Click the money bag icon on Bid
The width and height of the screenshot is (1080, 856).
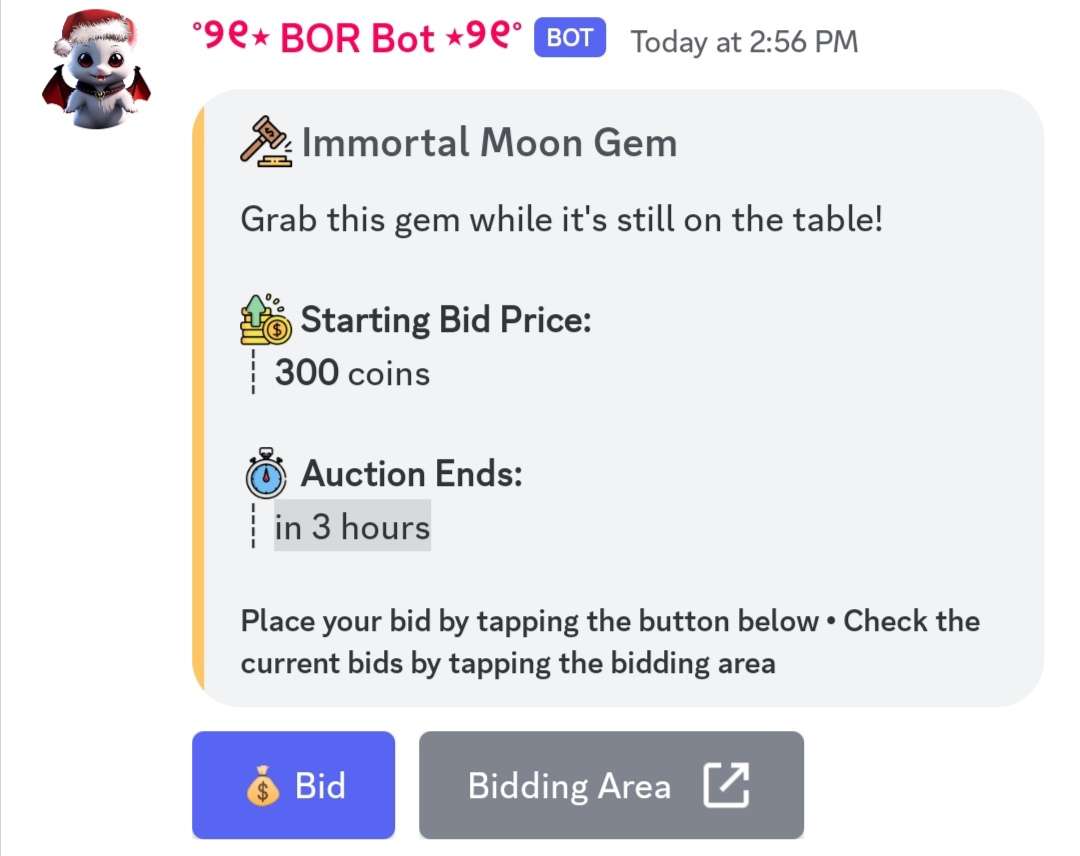tap(263, 786)
